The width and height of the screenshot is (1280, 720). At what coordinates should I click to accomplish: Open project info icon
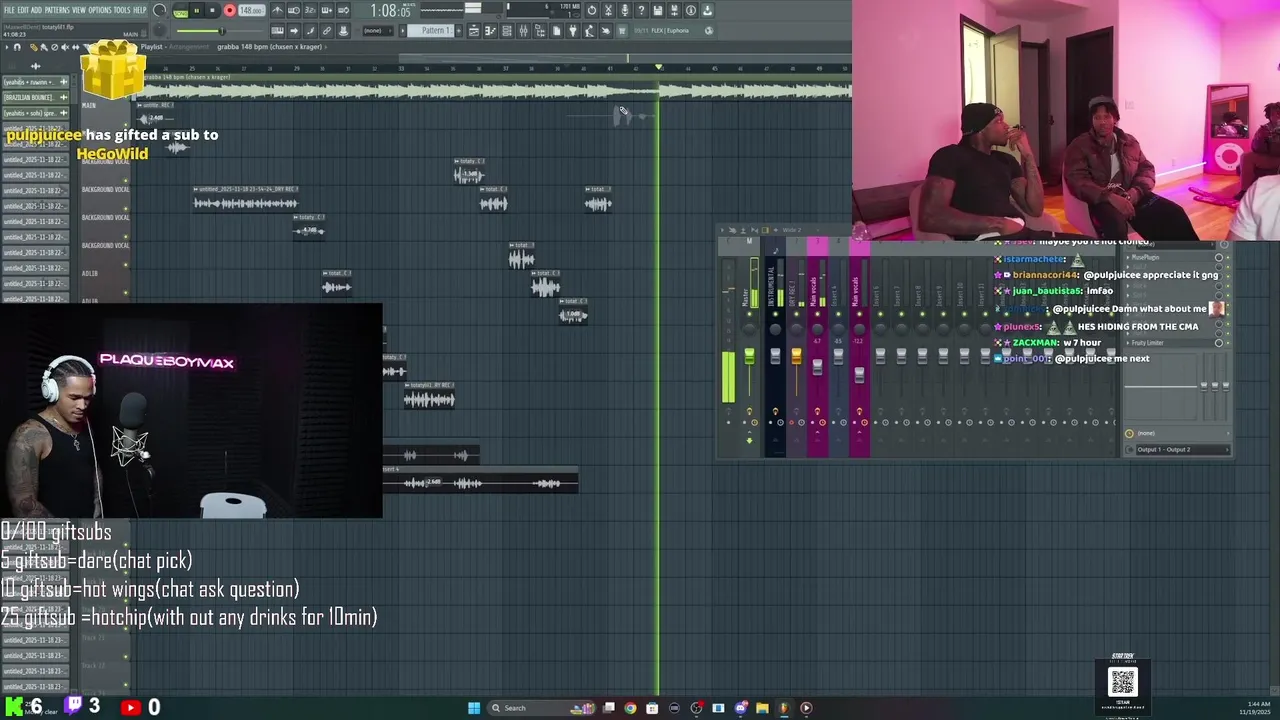pos(690,10)
